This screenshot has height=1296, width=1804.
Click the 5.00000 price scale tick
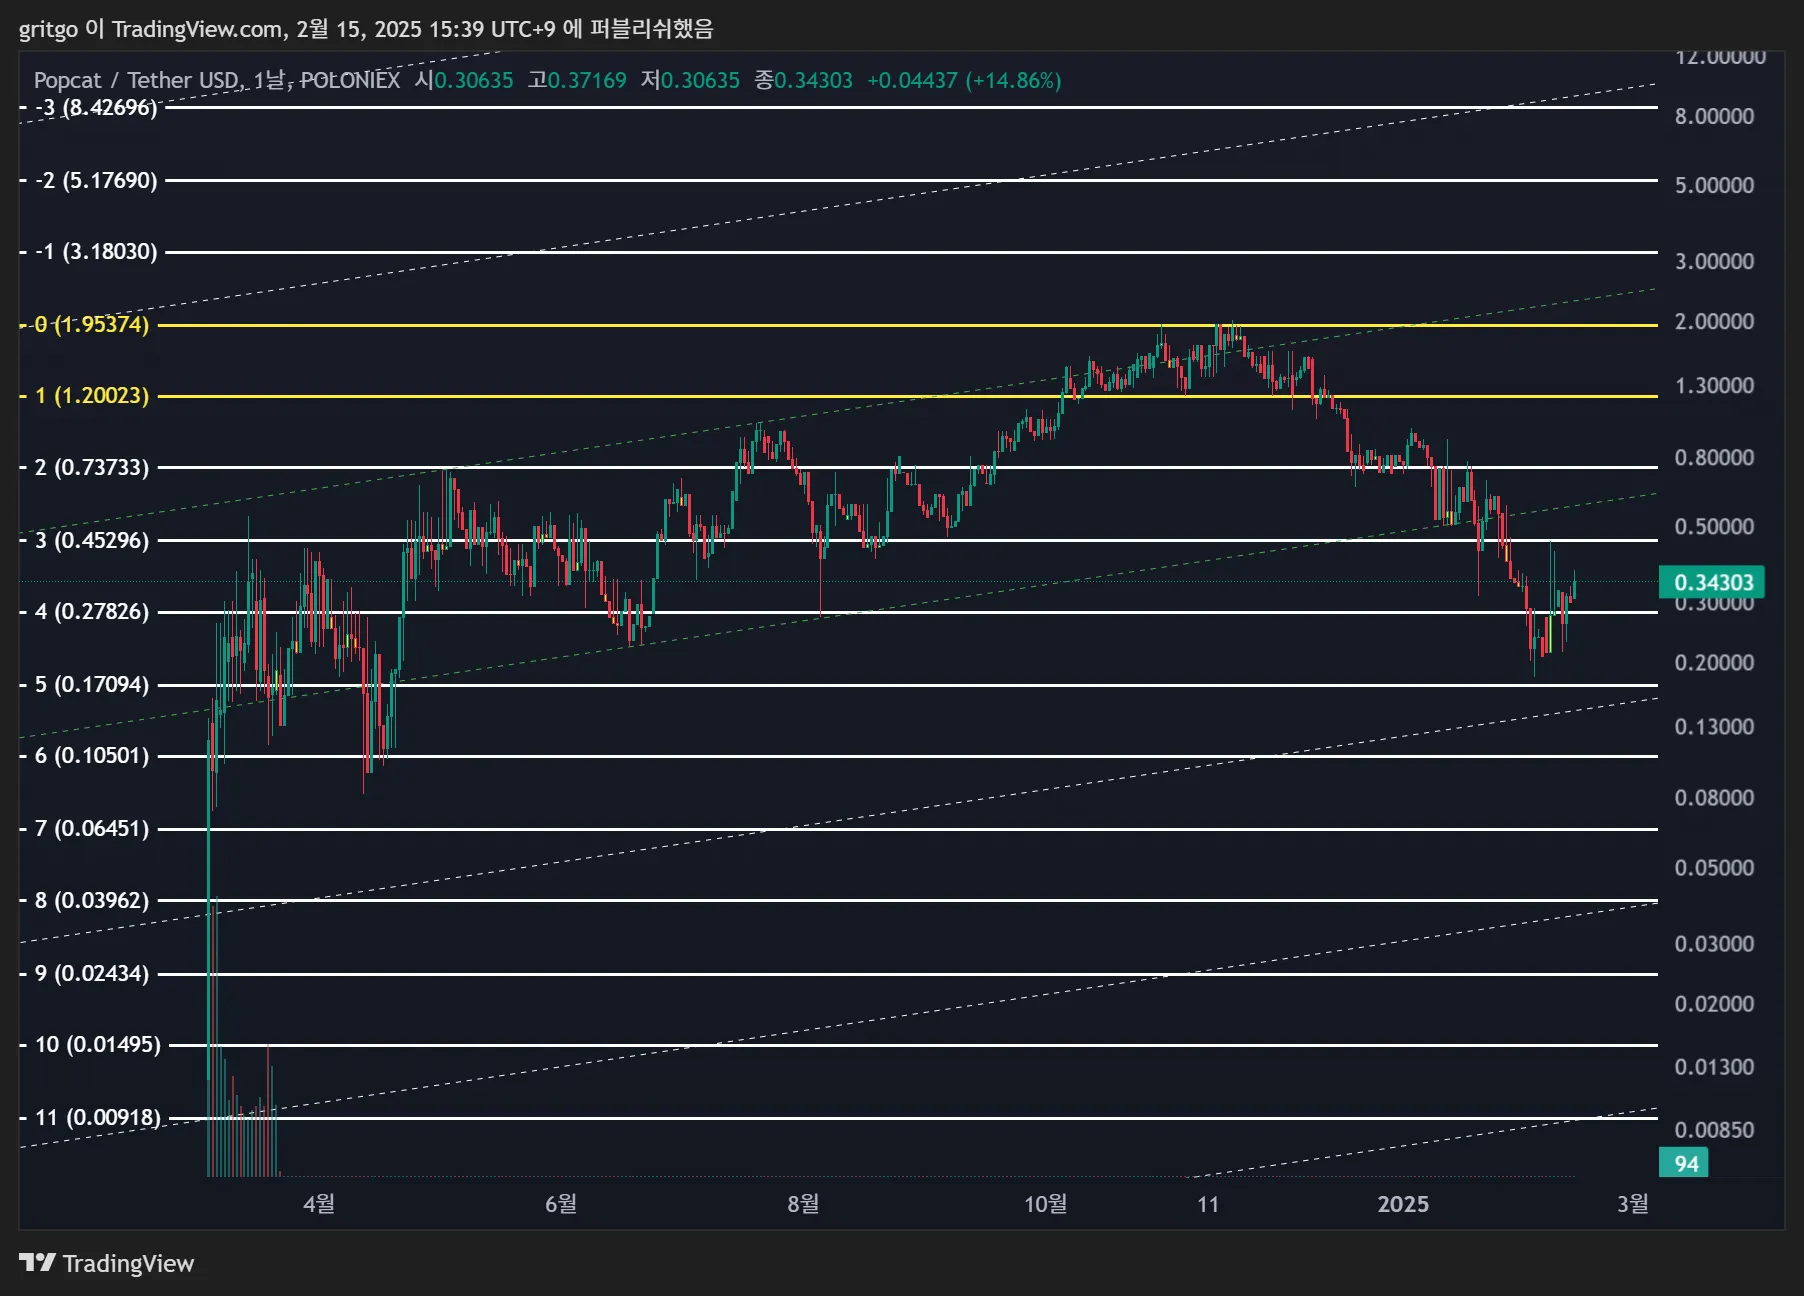[x=1714, y=185]
